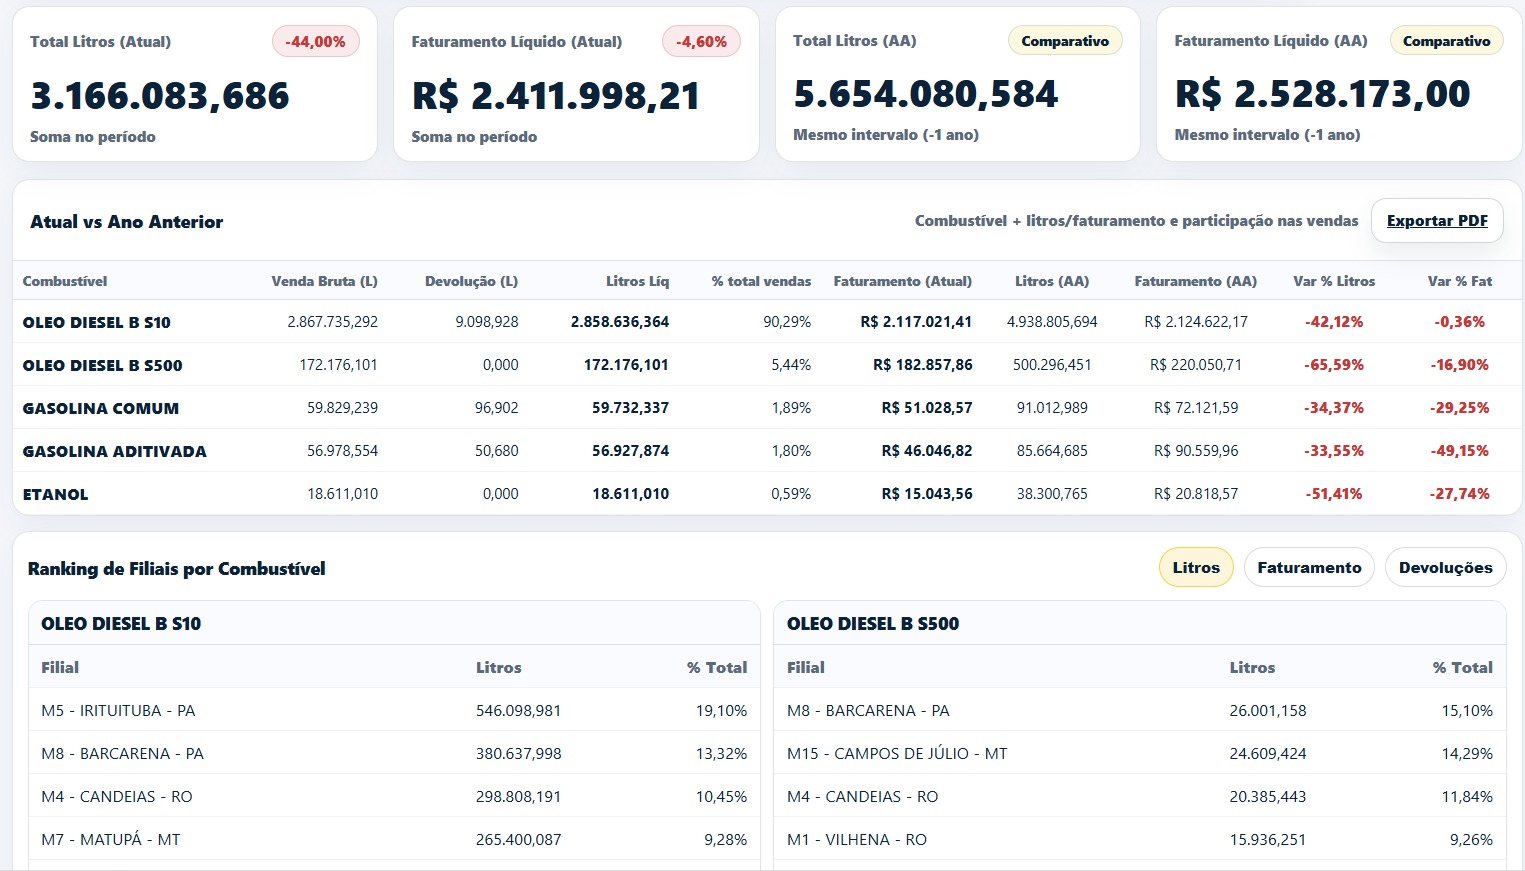
Task: Sort by the Var % Litros column
Action: pos(1333,281)
